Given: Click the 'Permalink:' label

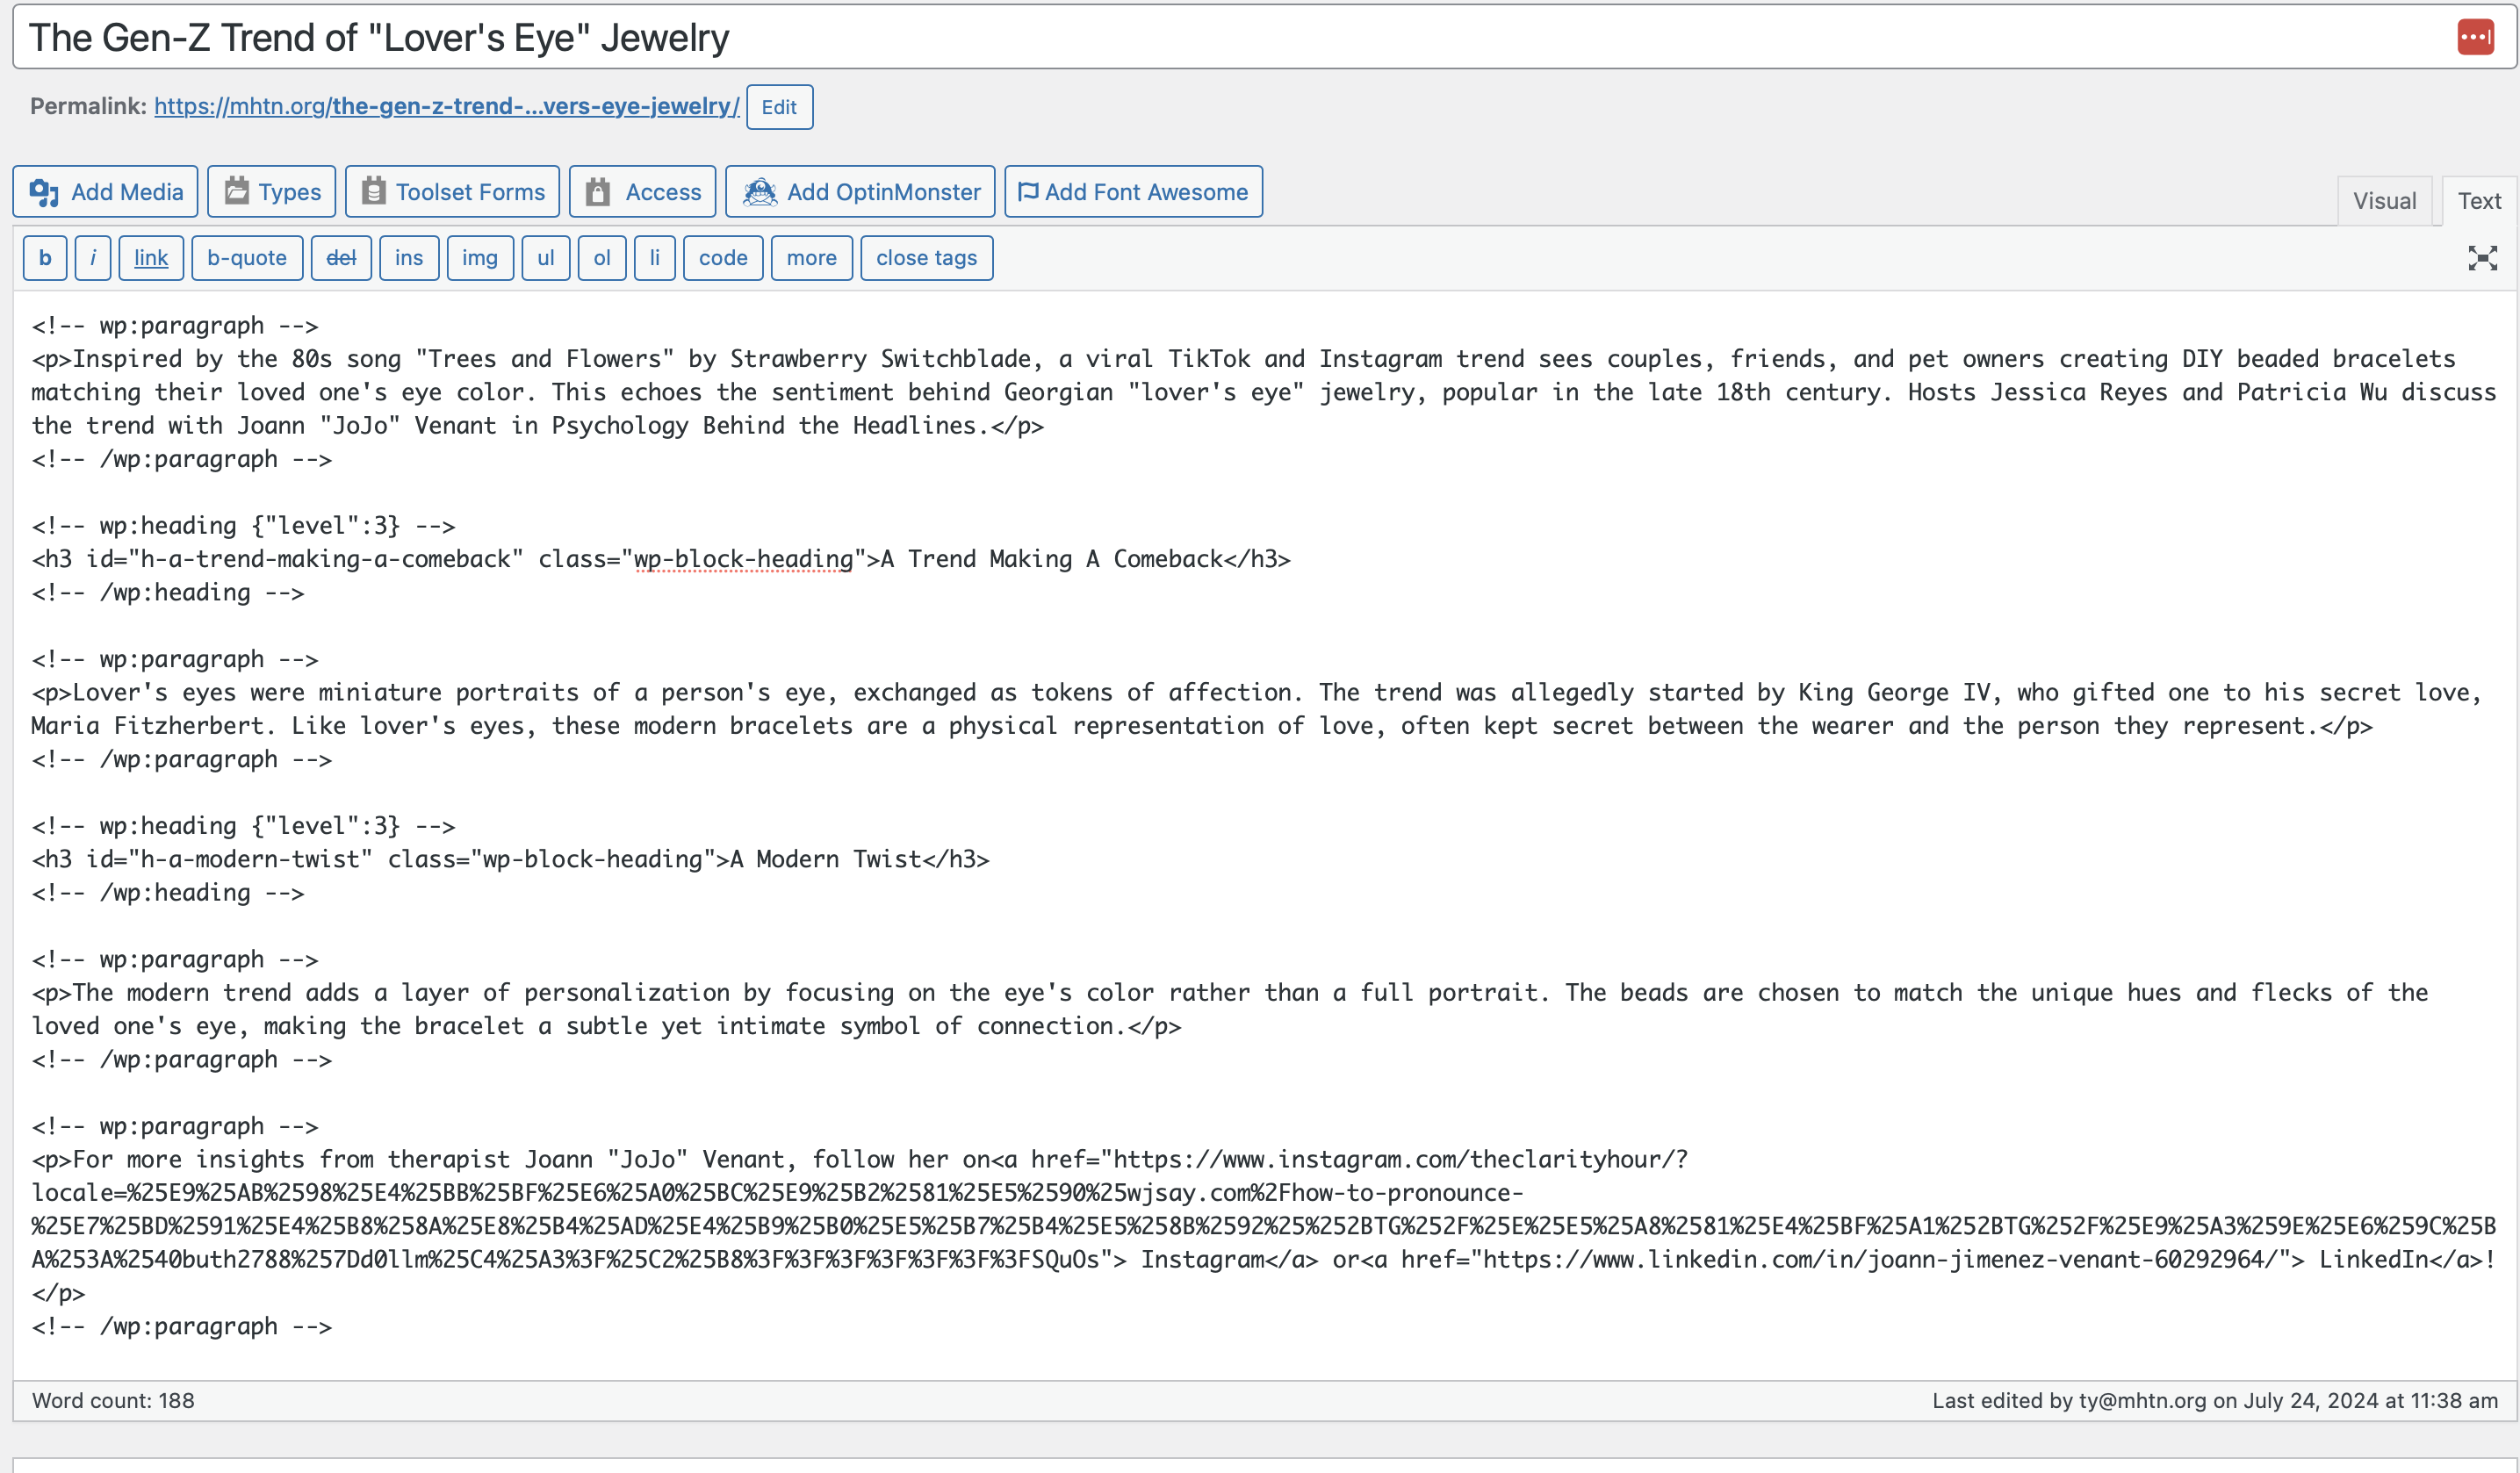Looking at the screenshot, I should (x=88, y=106).
